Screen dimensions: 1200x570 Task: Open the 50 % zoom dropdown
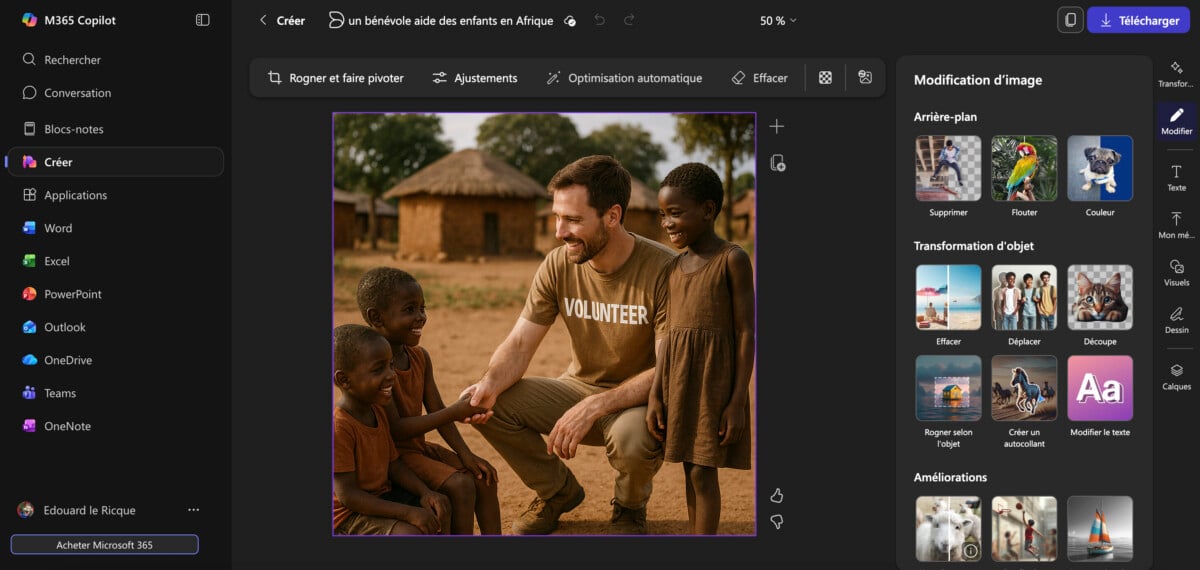[x=778, y=20]
